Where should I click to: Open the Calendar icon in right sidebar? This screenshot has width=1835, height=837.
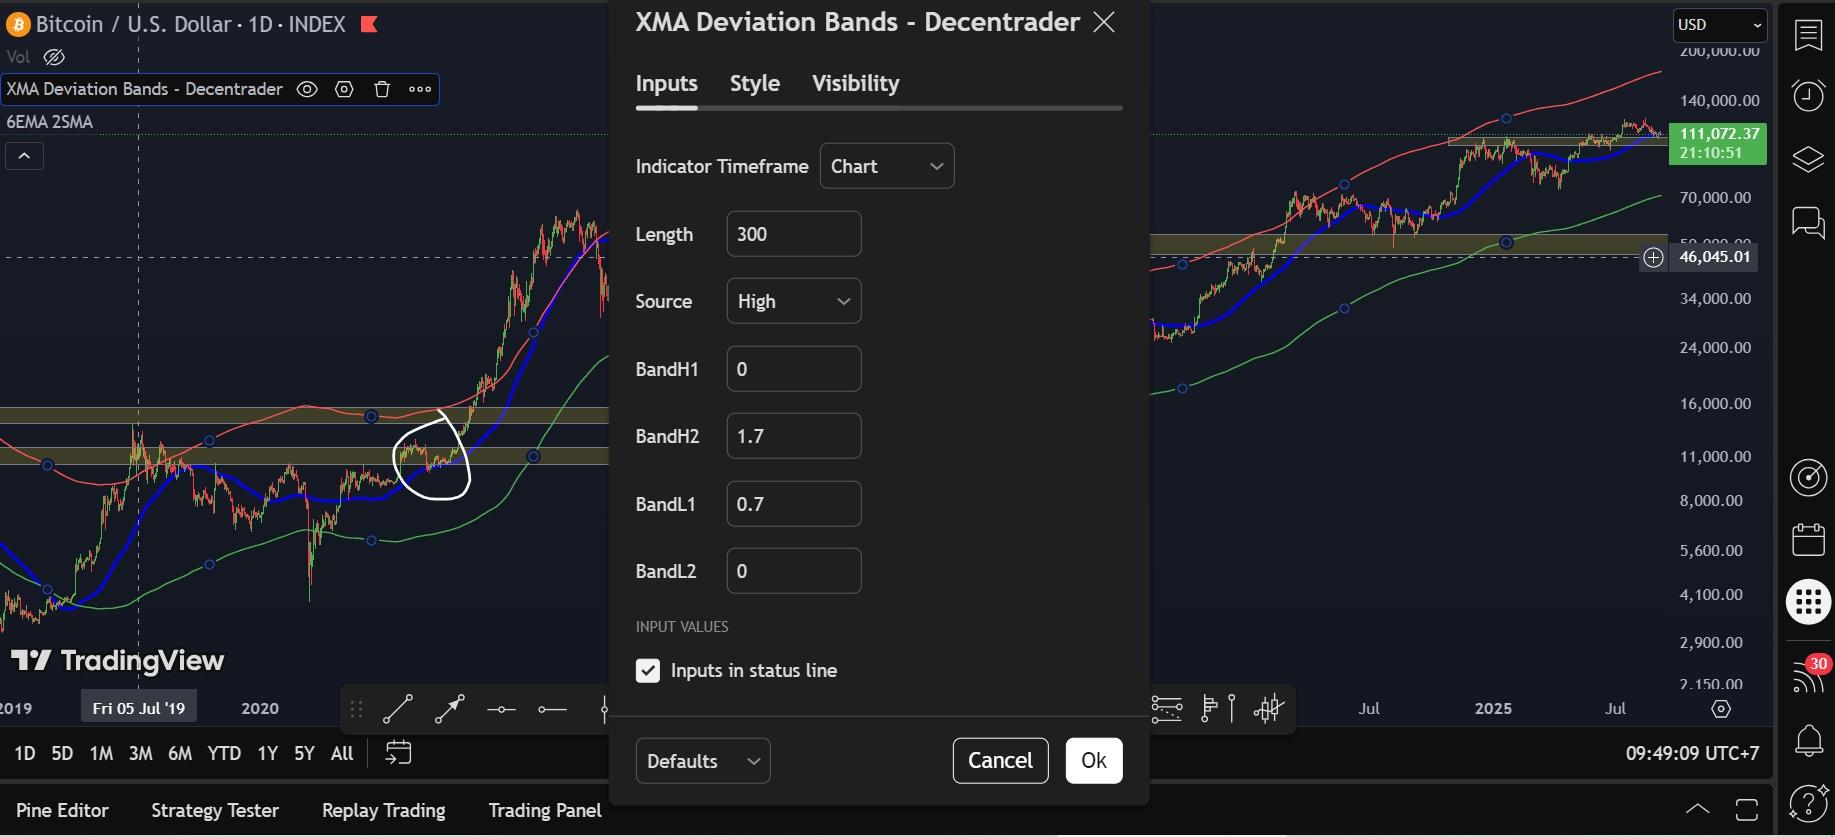(1808, 540)
